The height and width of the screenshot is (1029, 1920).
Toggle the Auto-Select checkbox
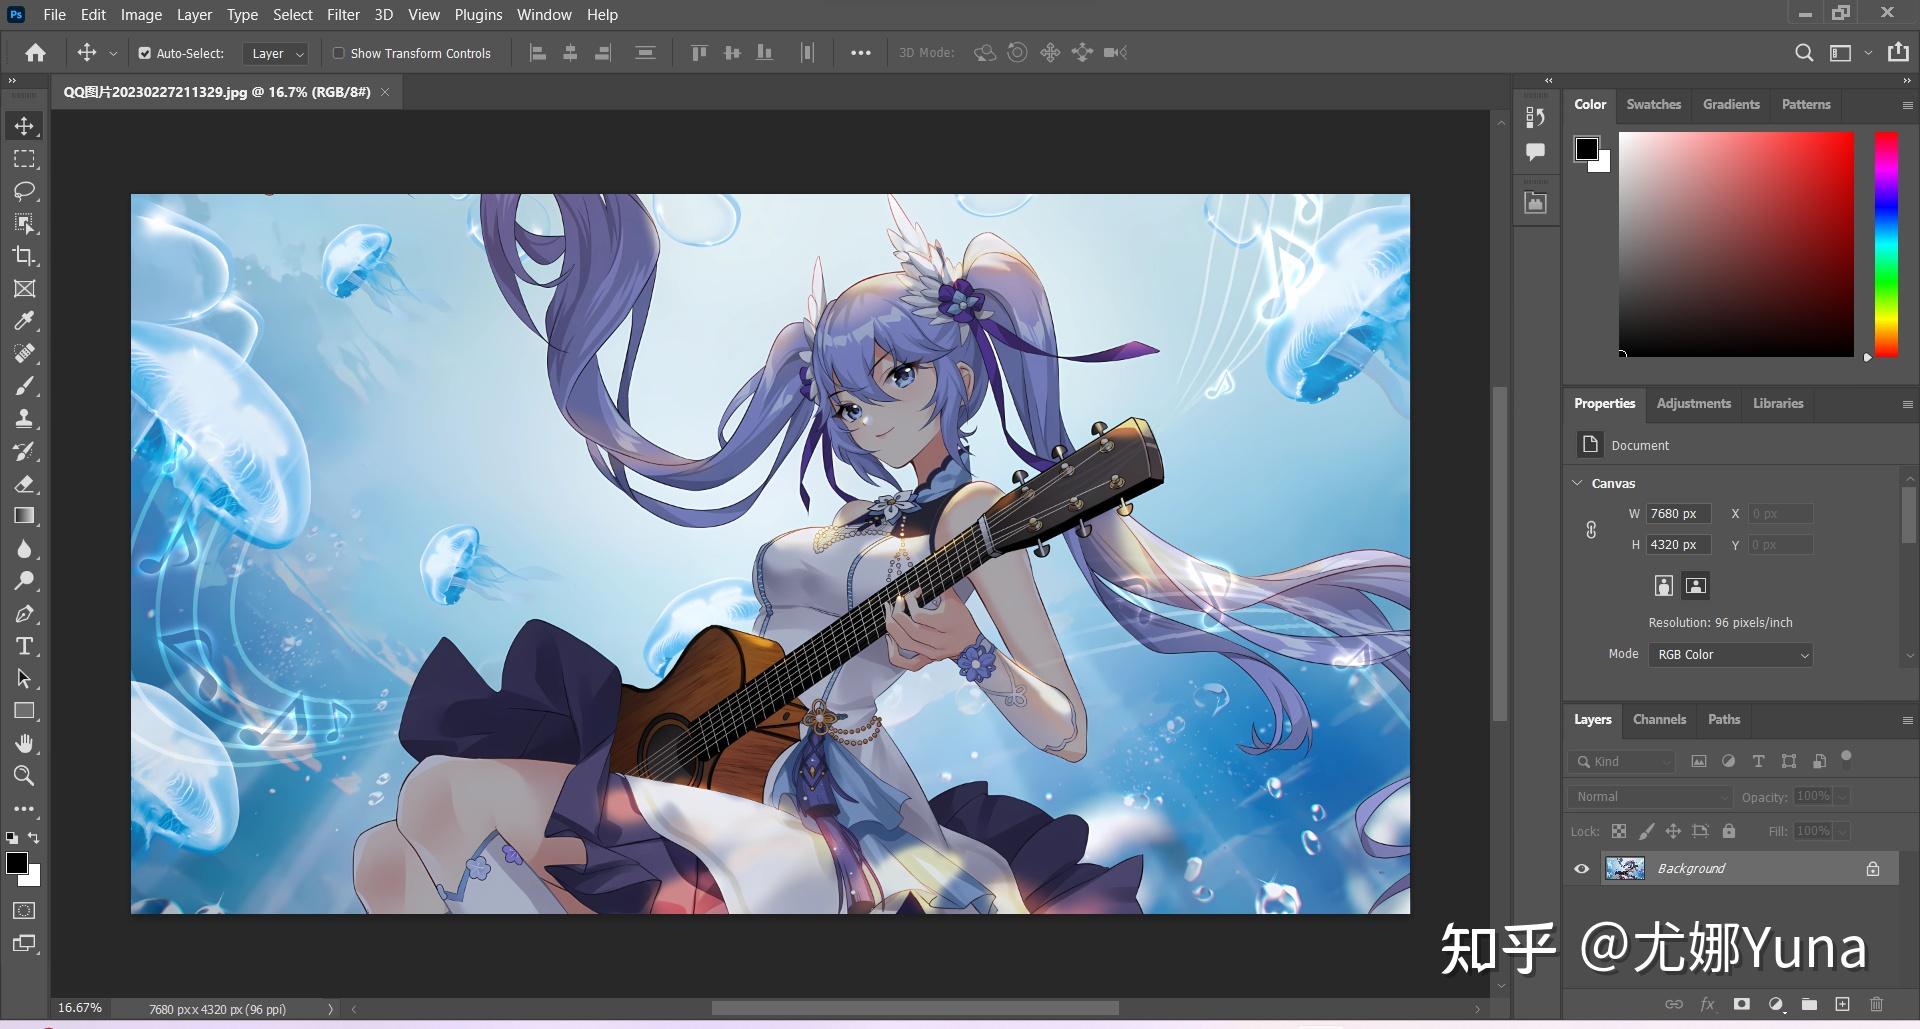[x=145, y=54]
